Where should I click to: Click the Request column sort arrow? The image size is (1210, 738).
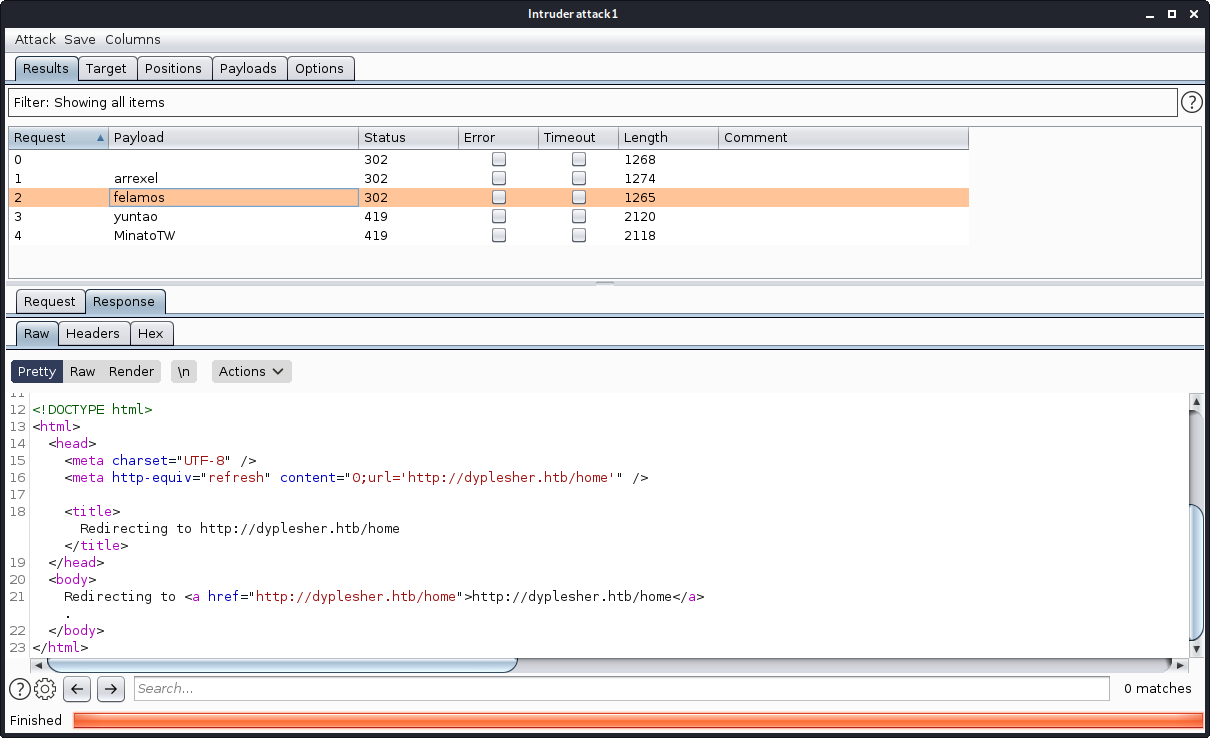pyautogui.click(x=100, y=138)
